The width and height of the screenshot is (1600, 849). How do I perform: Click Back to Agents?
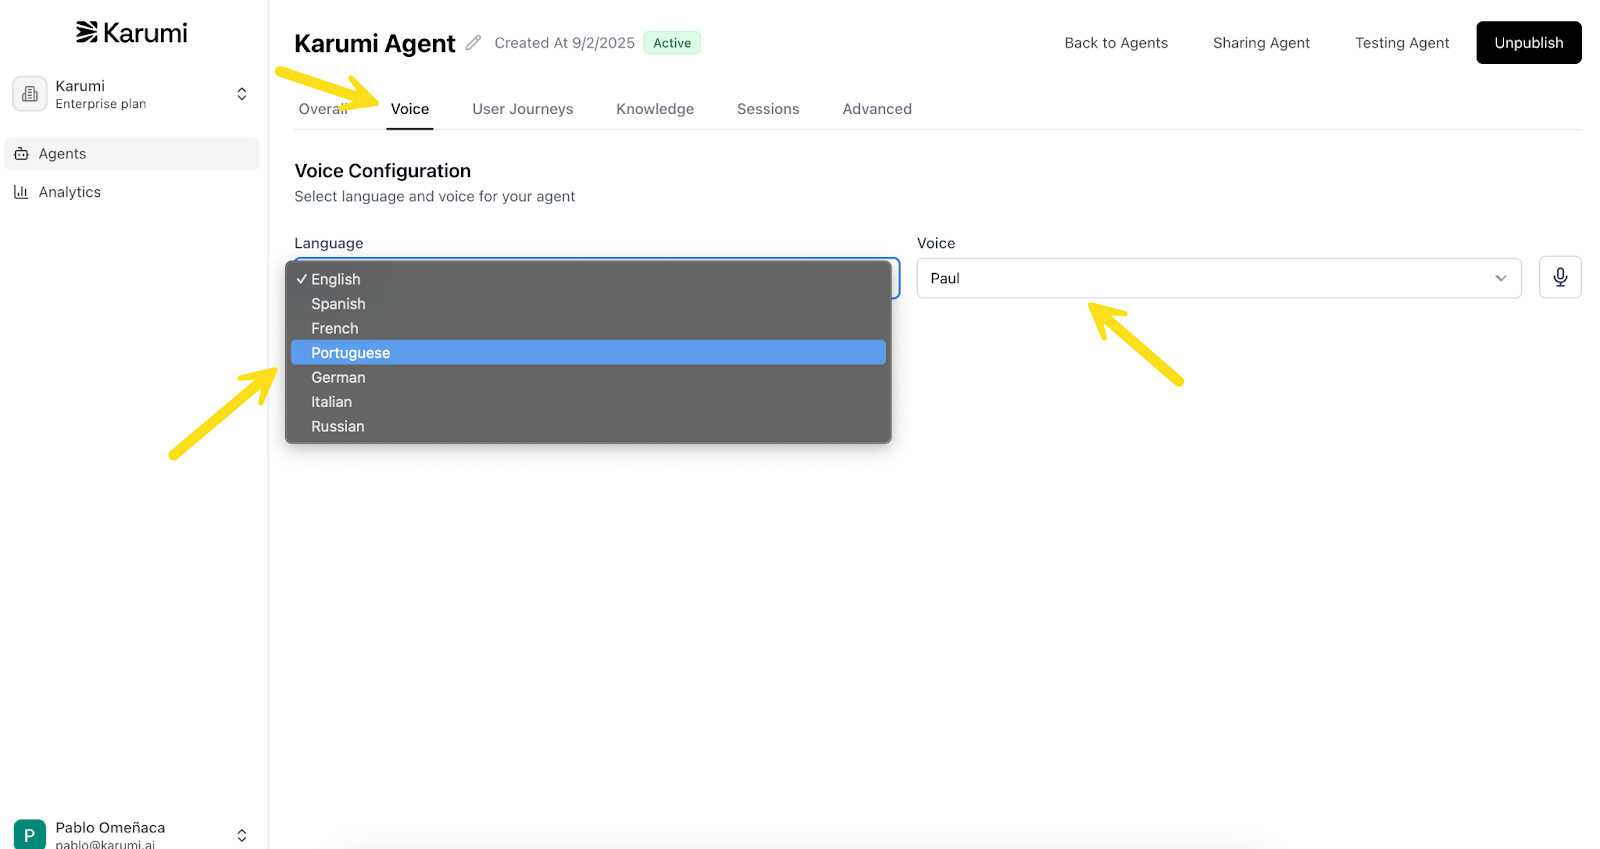tap(1116, 43)
